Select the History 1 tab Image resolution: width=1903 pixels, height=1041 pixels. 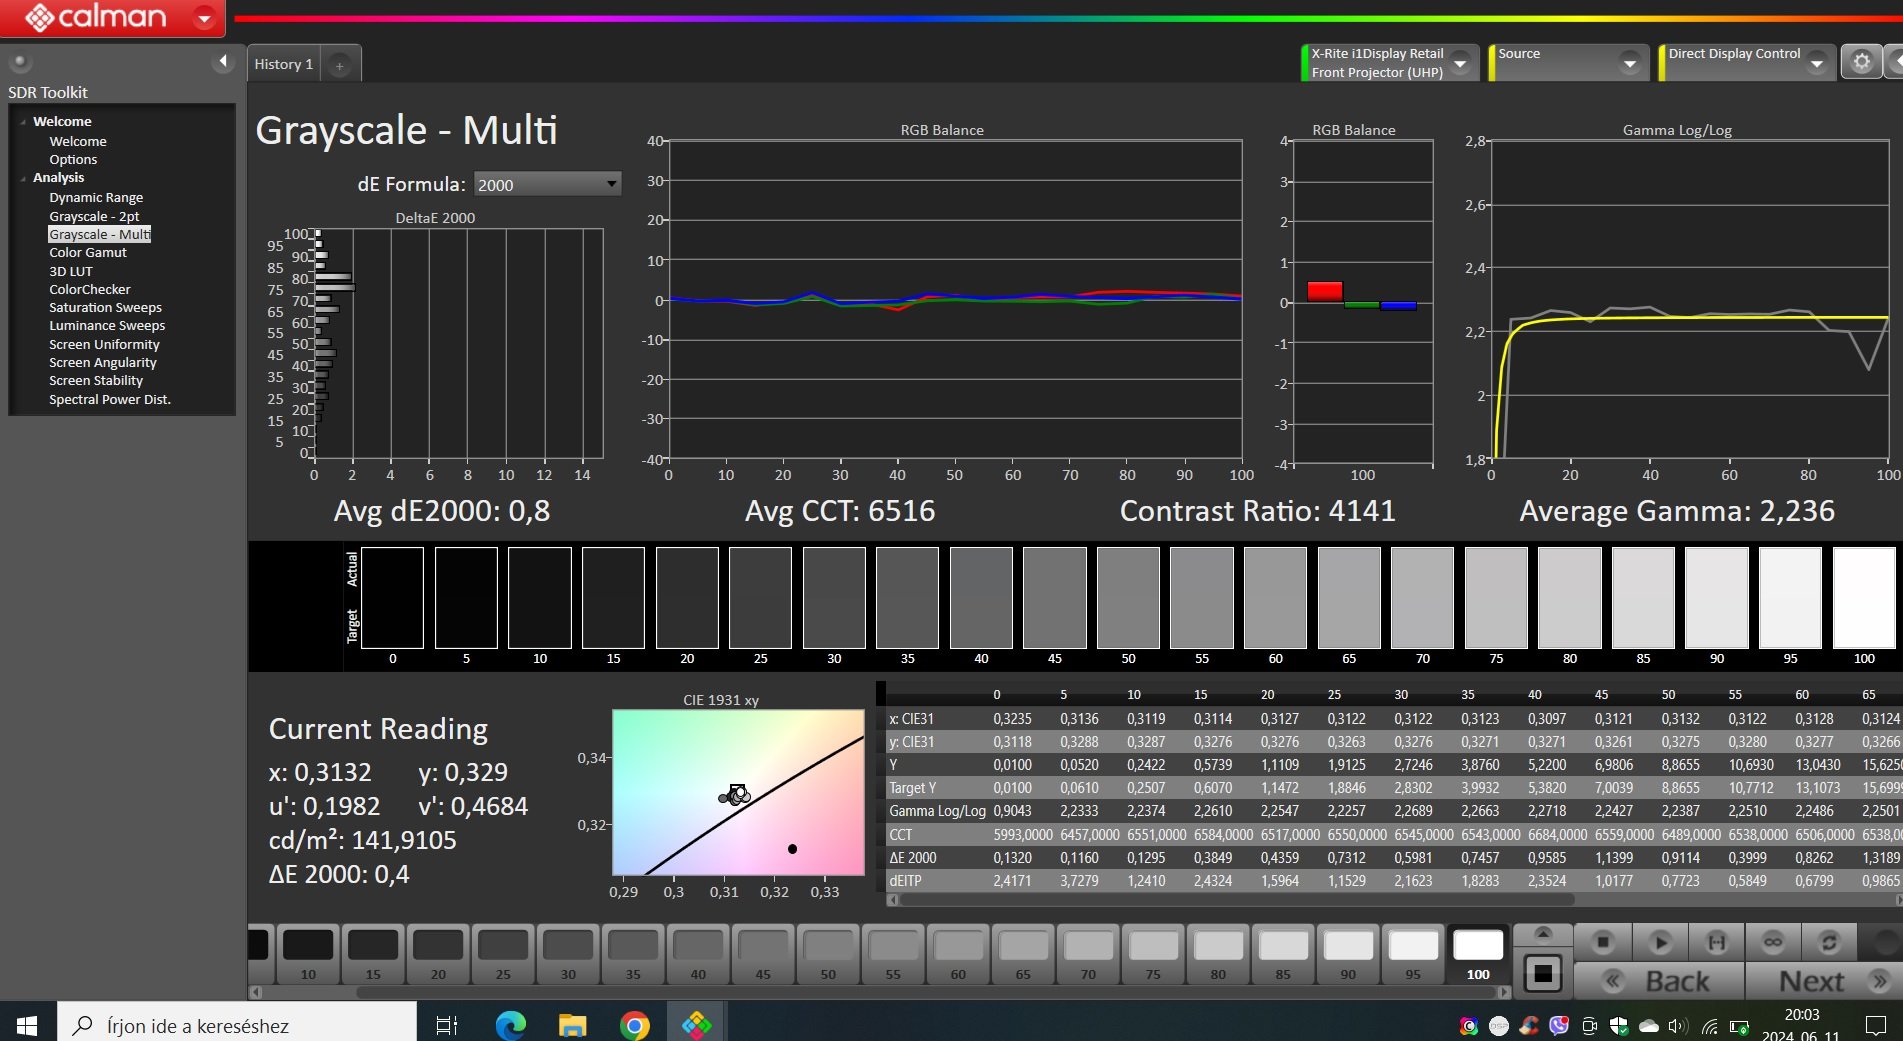pos(284,64)
